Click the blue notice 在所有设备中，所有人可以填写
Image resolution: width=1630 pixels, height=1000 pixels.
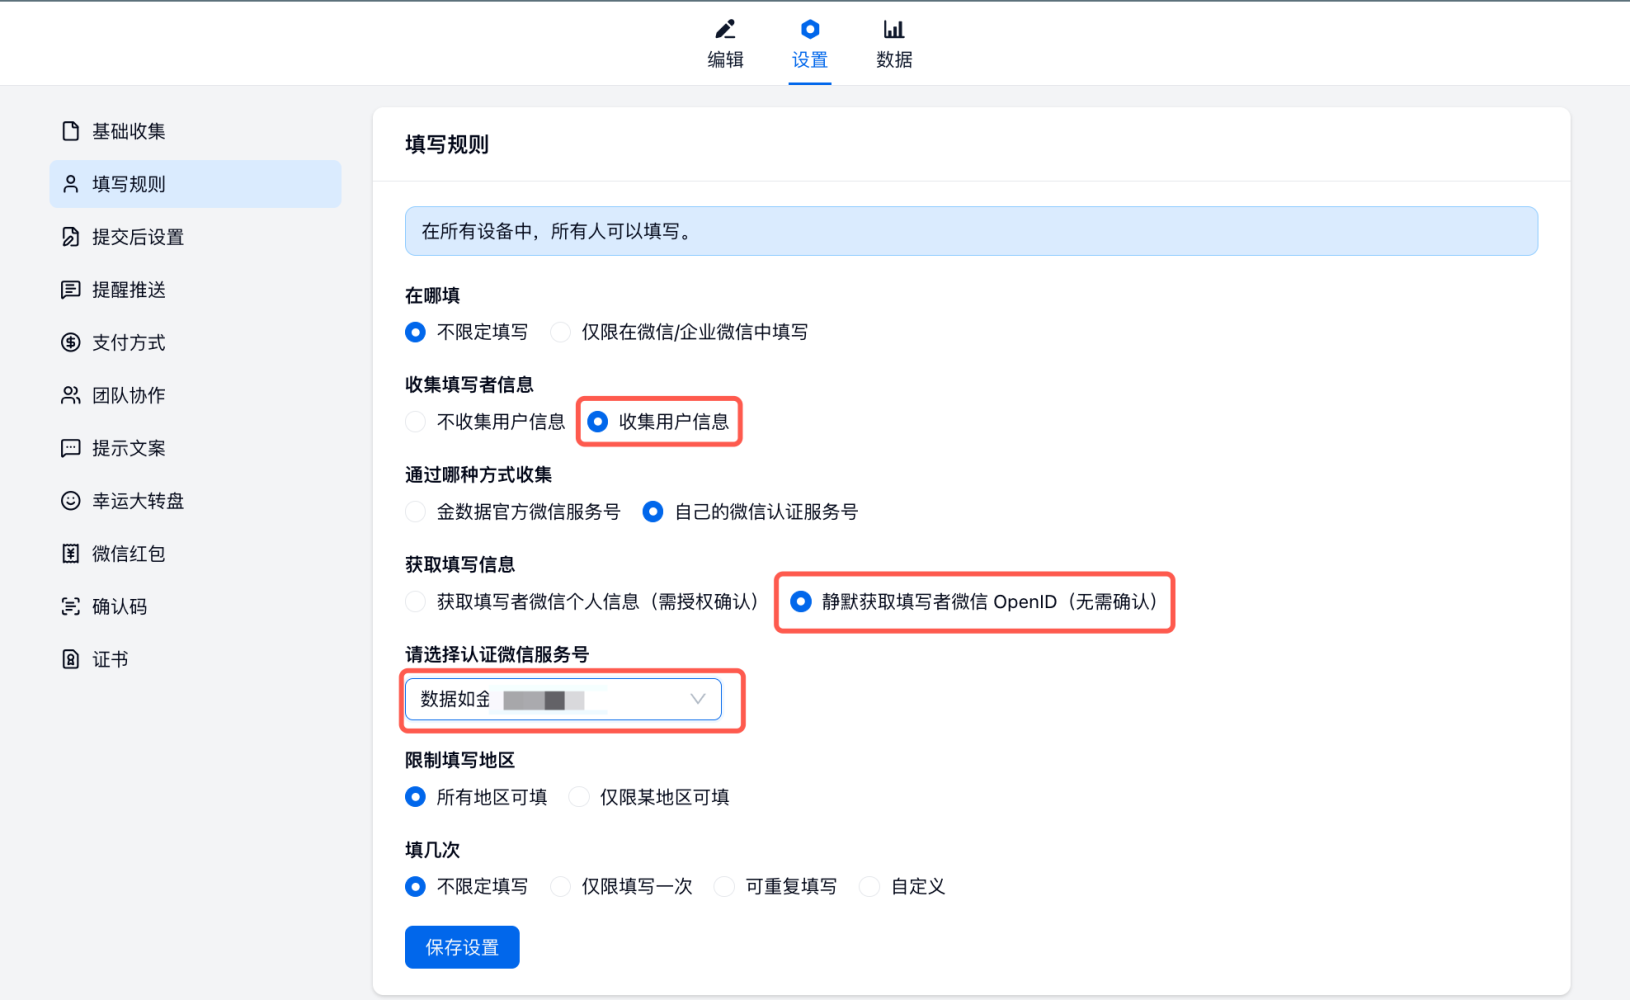click(971, 231)
